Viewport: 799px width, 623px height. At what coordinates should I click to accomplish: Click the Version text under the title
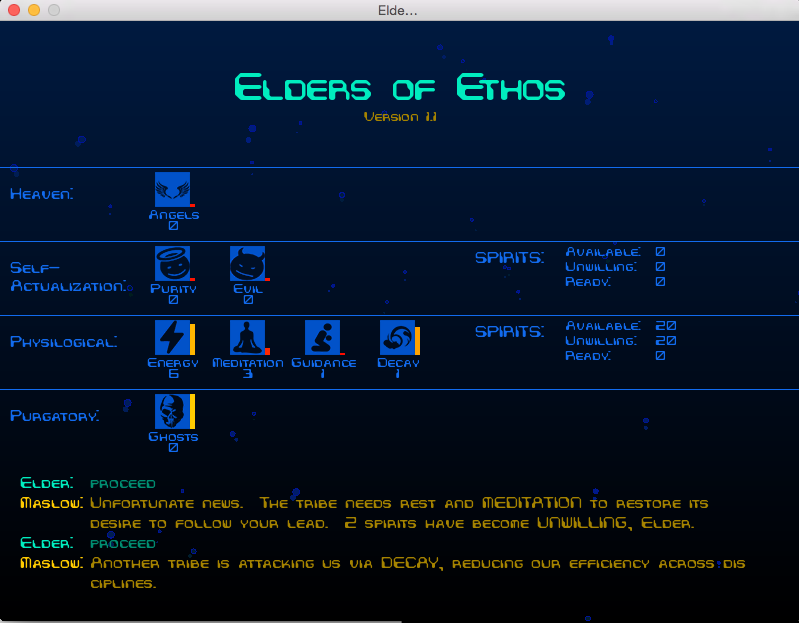pyautogui.click(x=400, y=117)
